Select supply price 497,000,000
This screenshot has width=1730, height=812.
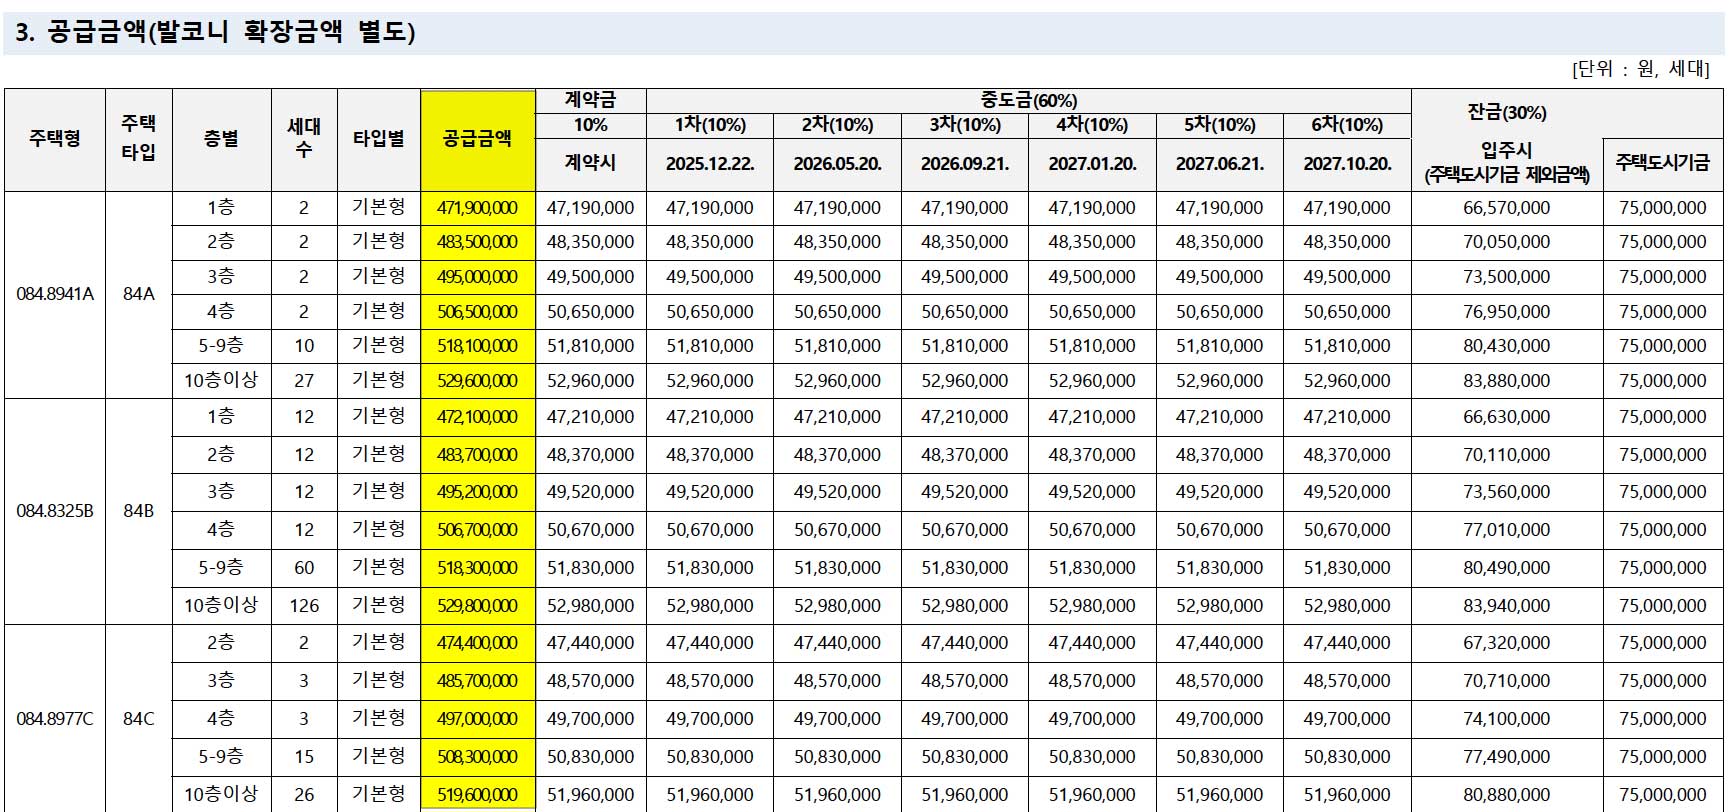click(x=478, y=719)
